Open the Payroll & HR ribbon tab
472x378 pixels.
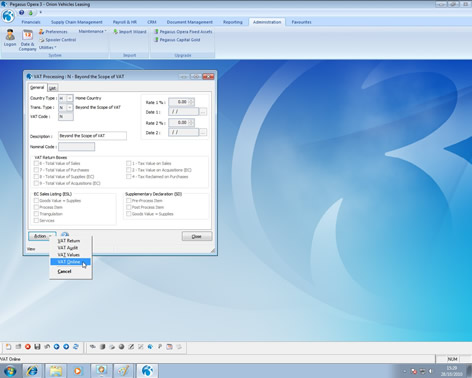(x=125, y=22)
